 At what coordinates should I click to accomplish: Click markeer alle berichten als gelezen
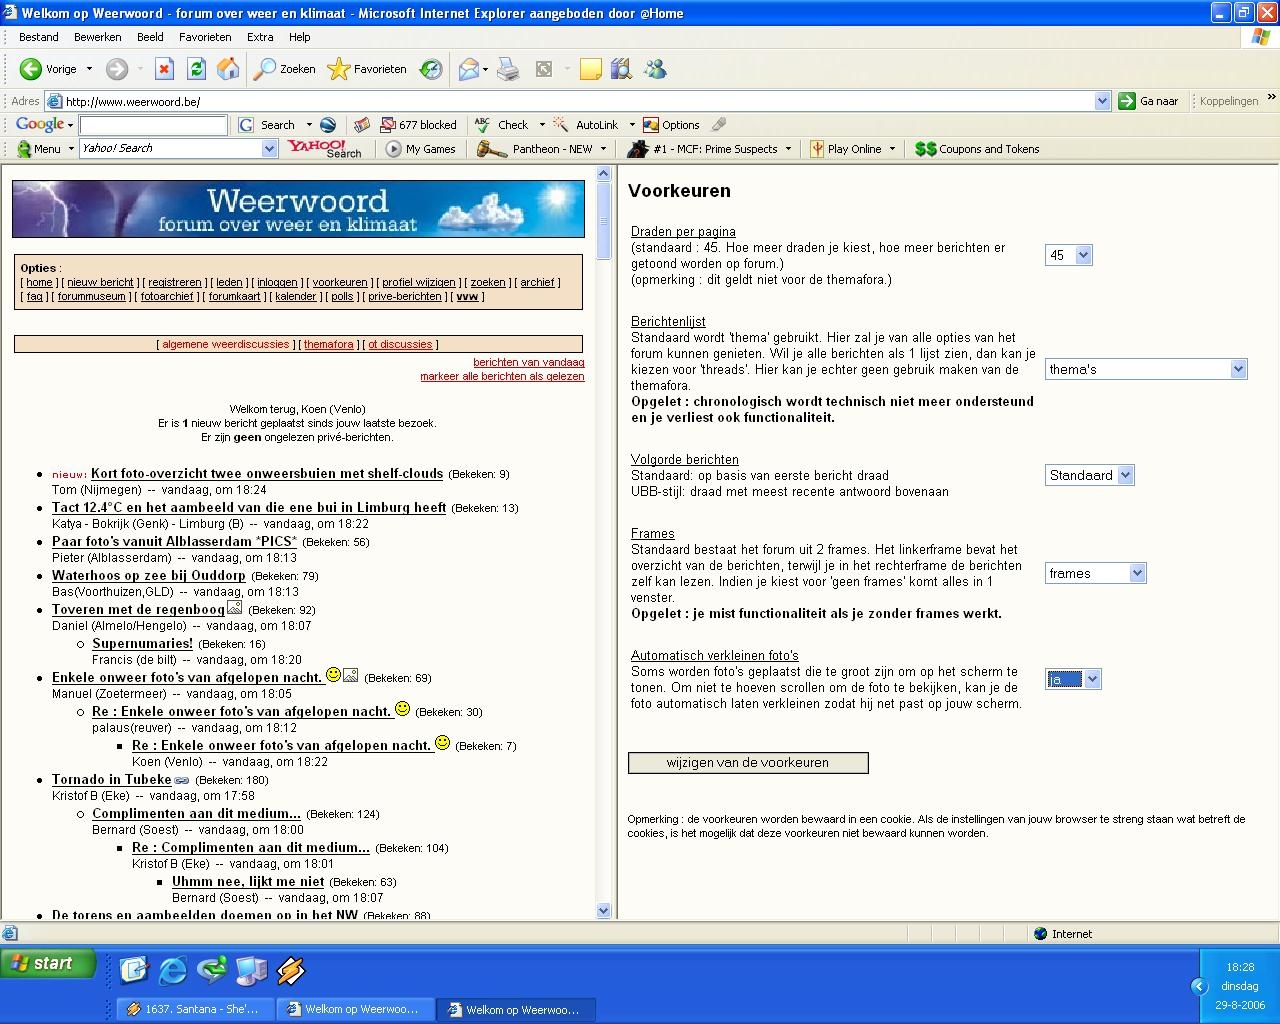[502, 376]
